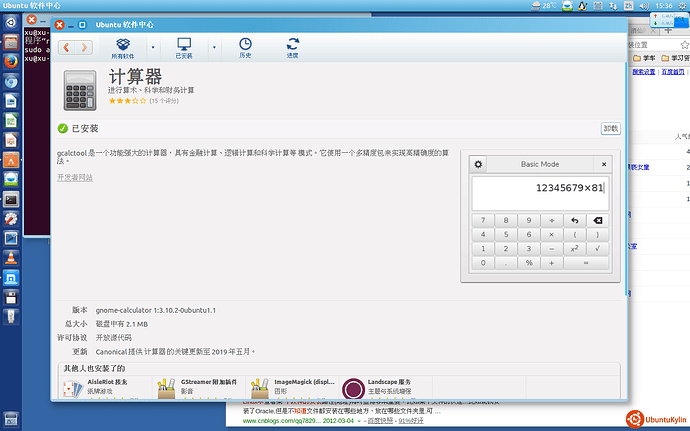Click the network speed floating widget
This screenshot has width=690, height=431.
(x=669, y=20)
